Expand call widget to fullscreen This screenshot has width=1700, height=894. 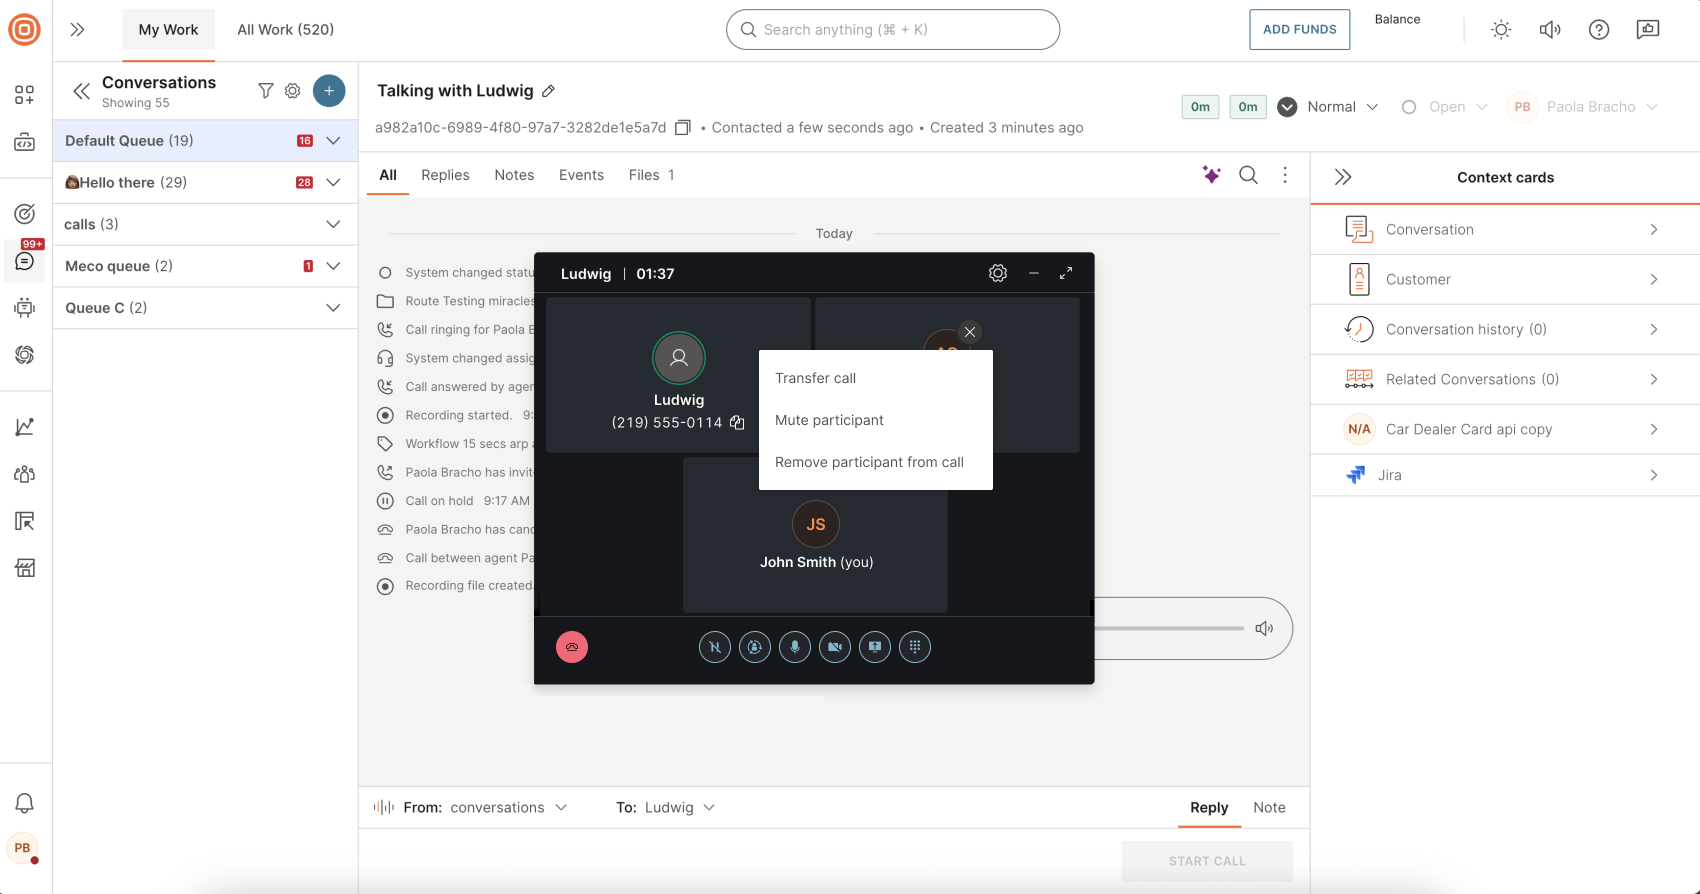(x=1066, y=273)
